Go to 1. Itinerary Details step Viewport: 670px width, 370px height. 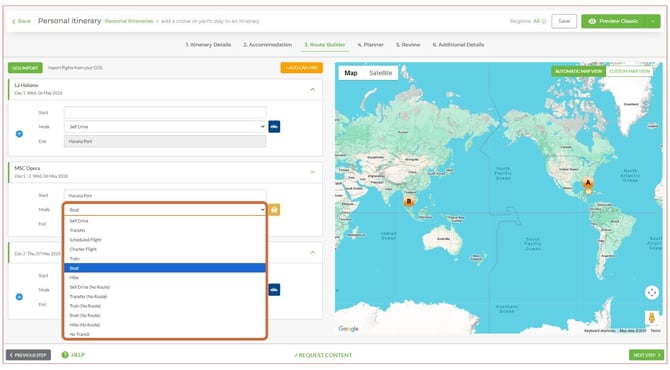(x=209, y=44)
